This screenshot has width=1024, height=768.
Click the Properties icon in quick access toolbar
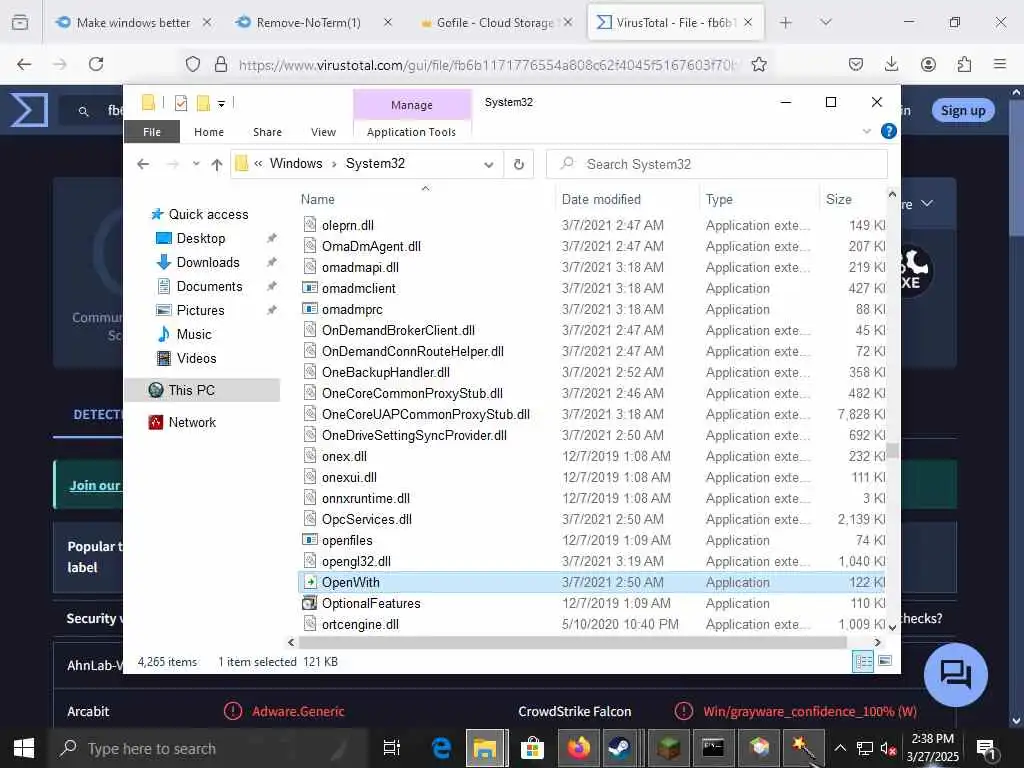point(181,103)
